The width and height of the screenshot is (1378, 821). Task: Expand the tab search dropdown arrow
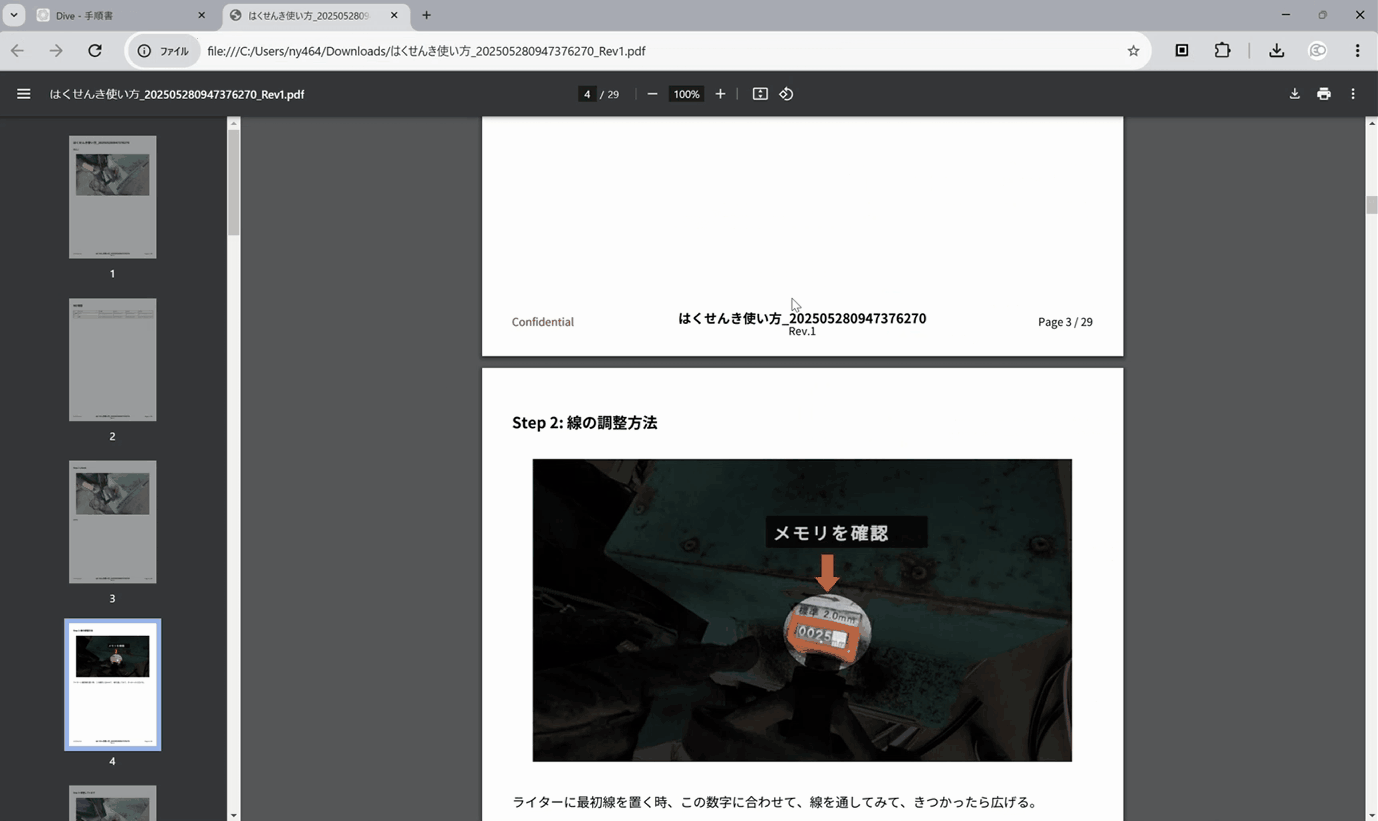[14, 15]
